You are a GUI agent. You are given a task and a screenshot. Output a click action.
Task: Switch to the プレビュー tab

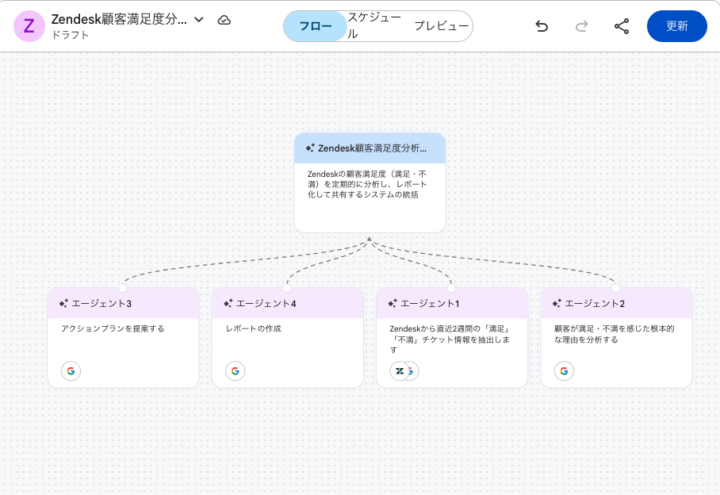(x=441, y=26)
